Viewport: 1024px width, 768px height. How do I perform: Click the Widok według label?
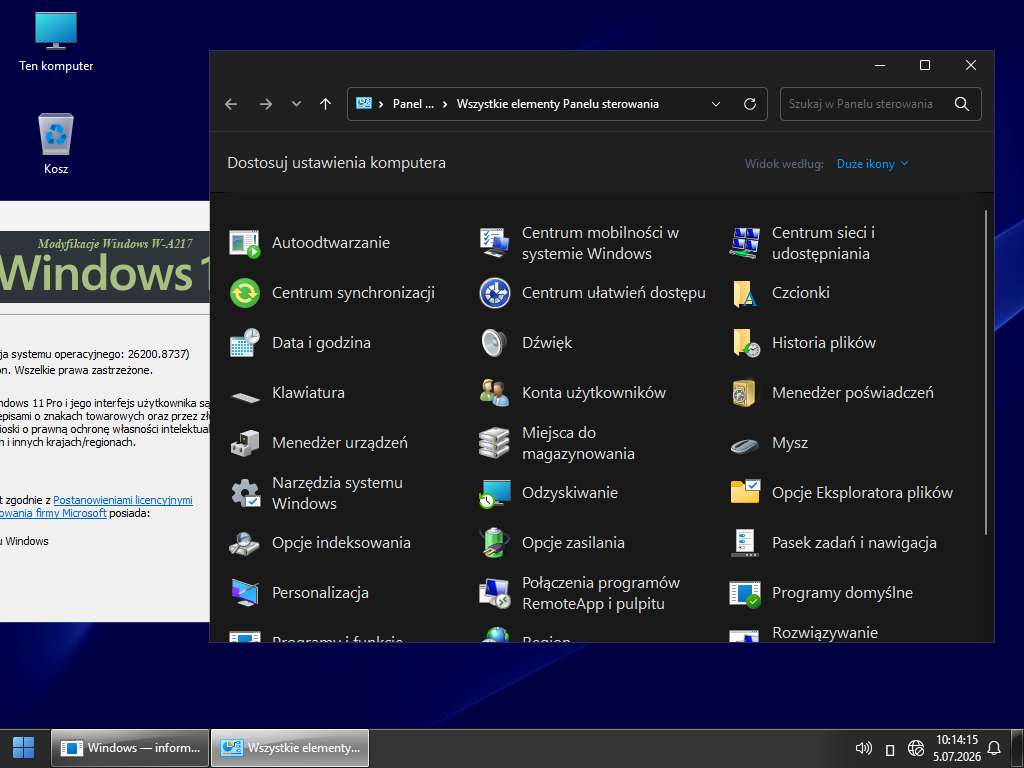coord(784,164)
